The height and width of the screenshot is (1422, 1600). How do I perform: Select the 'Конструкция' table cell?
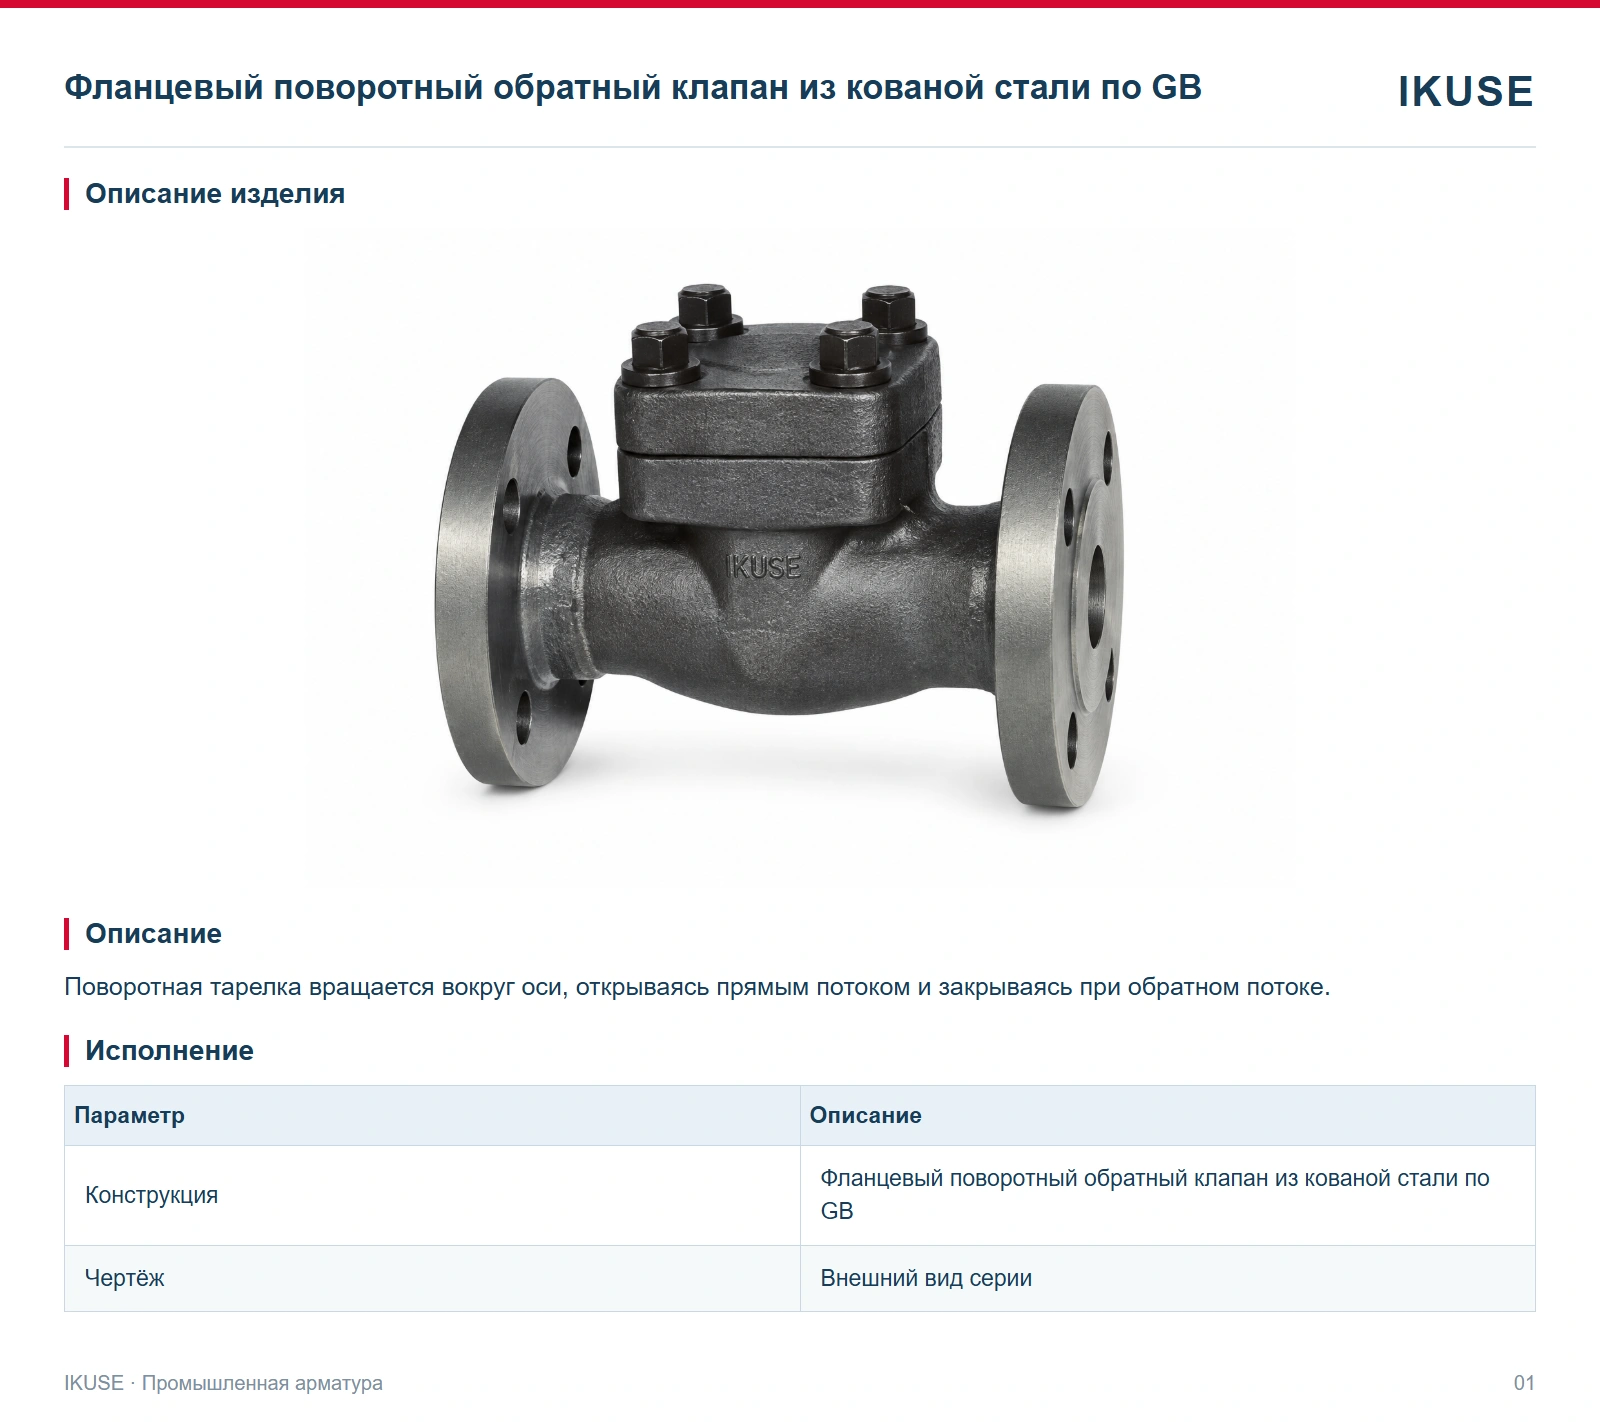pyautogui.click(x=432, y=1196)
